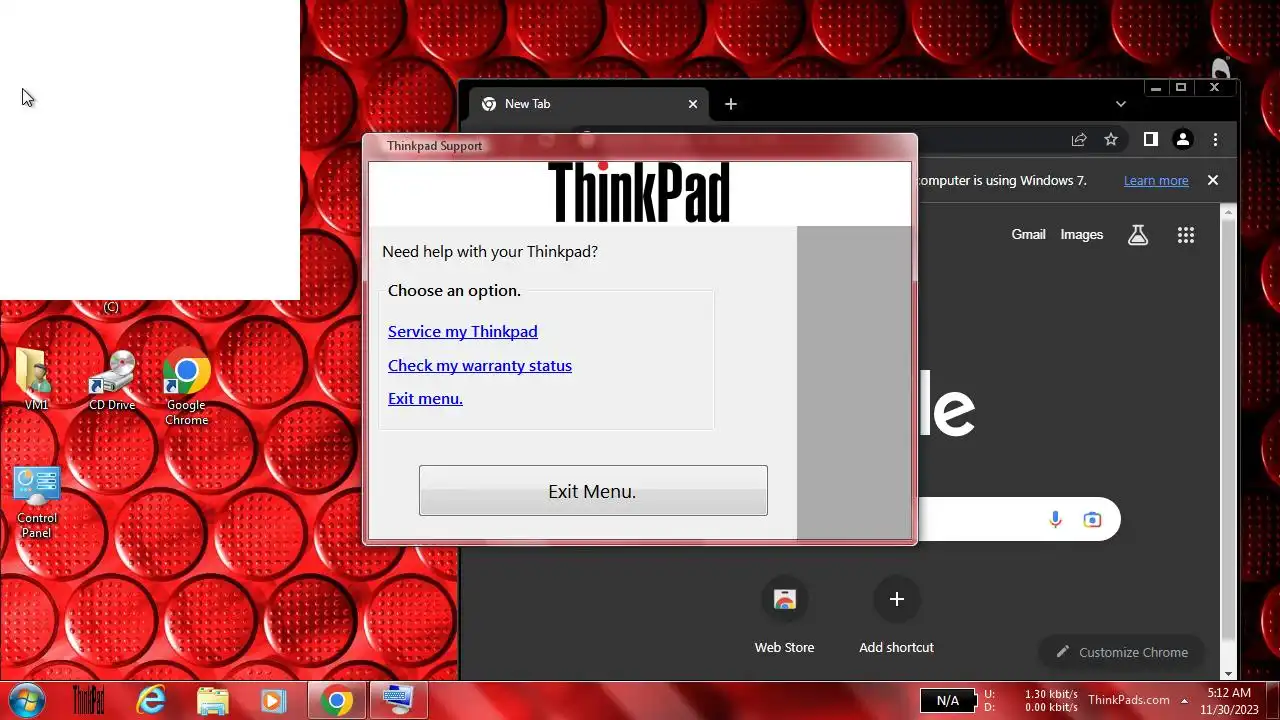Open Control Panel desktop icon
The height and width of the screenshot is (720, 1280).
37,502
